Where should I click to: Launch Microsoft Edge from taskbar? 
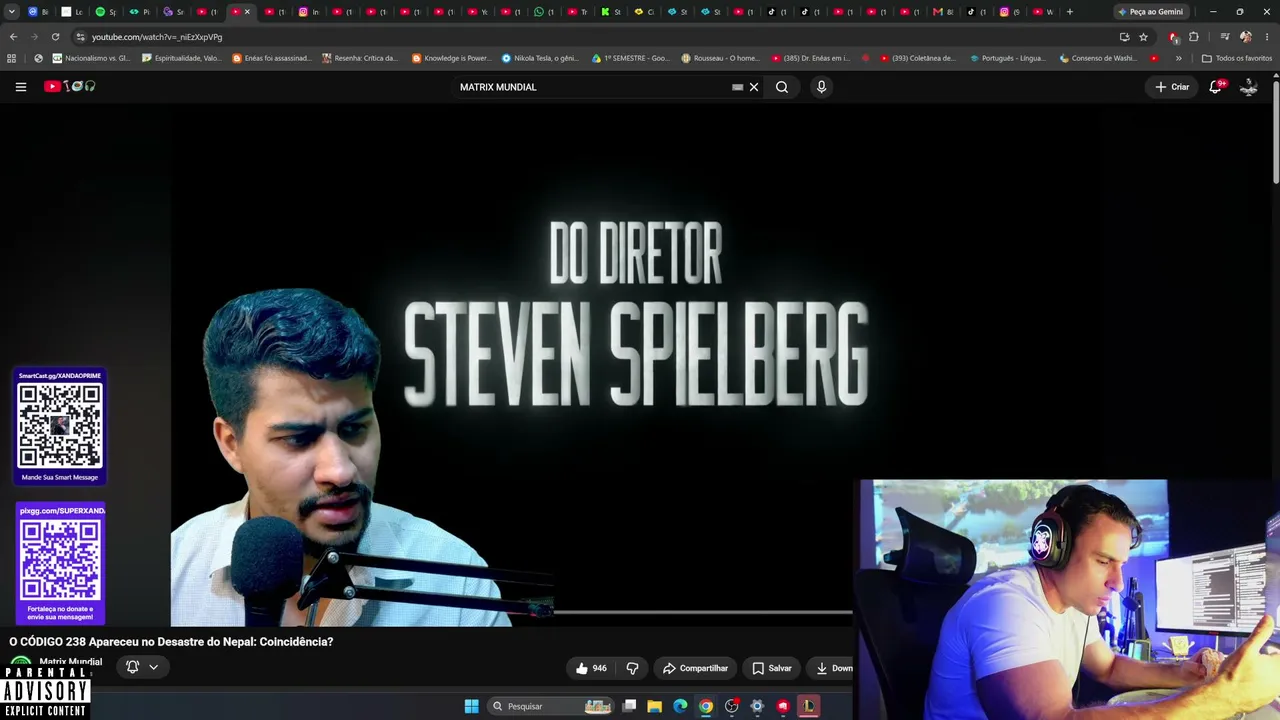coord(680,706)
